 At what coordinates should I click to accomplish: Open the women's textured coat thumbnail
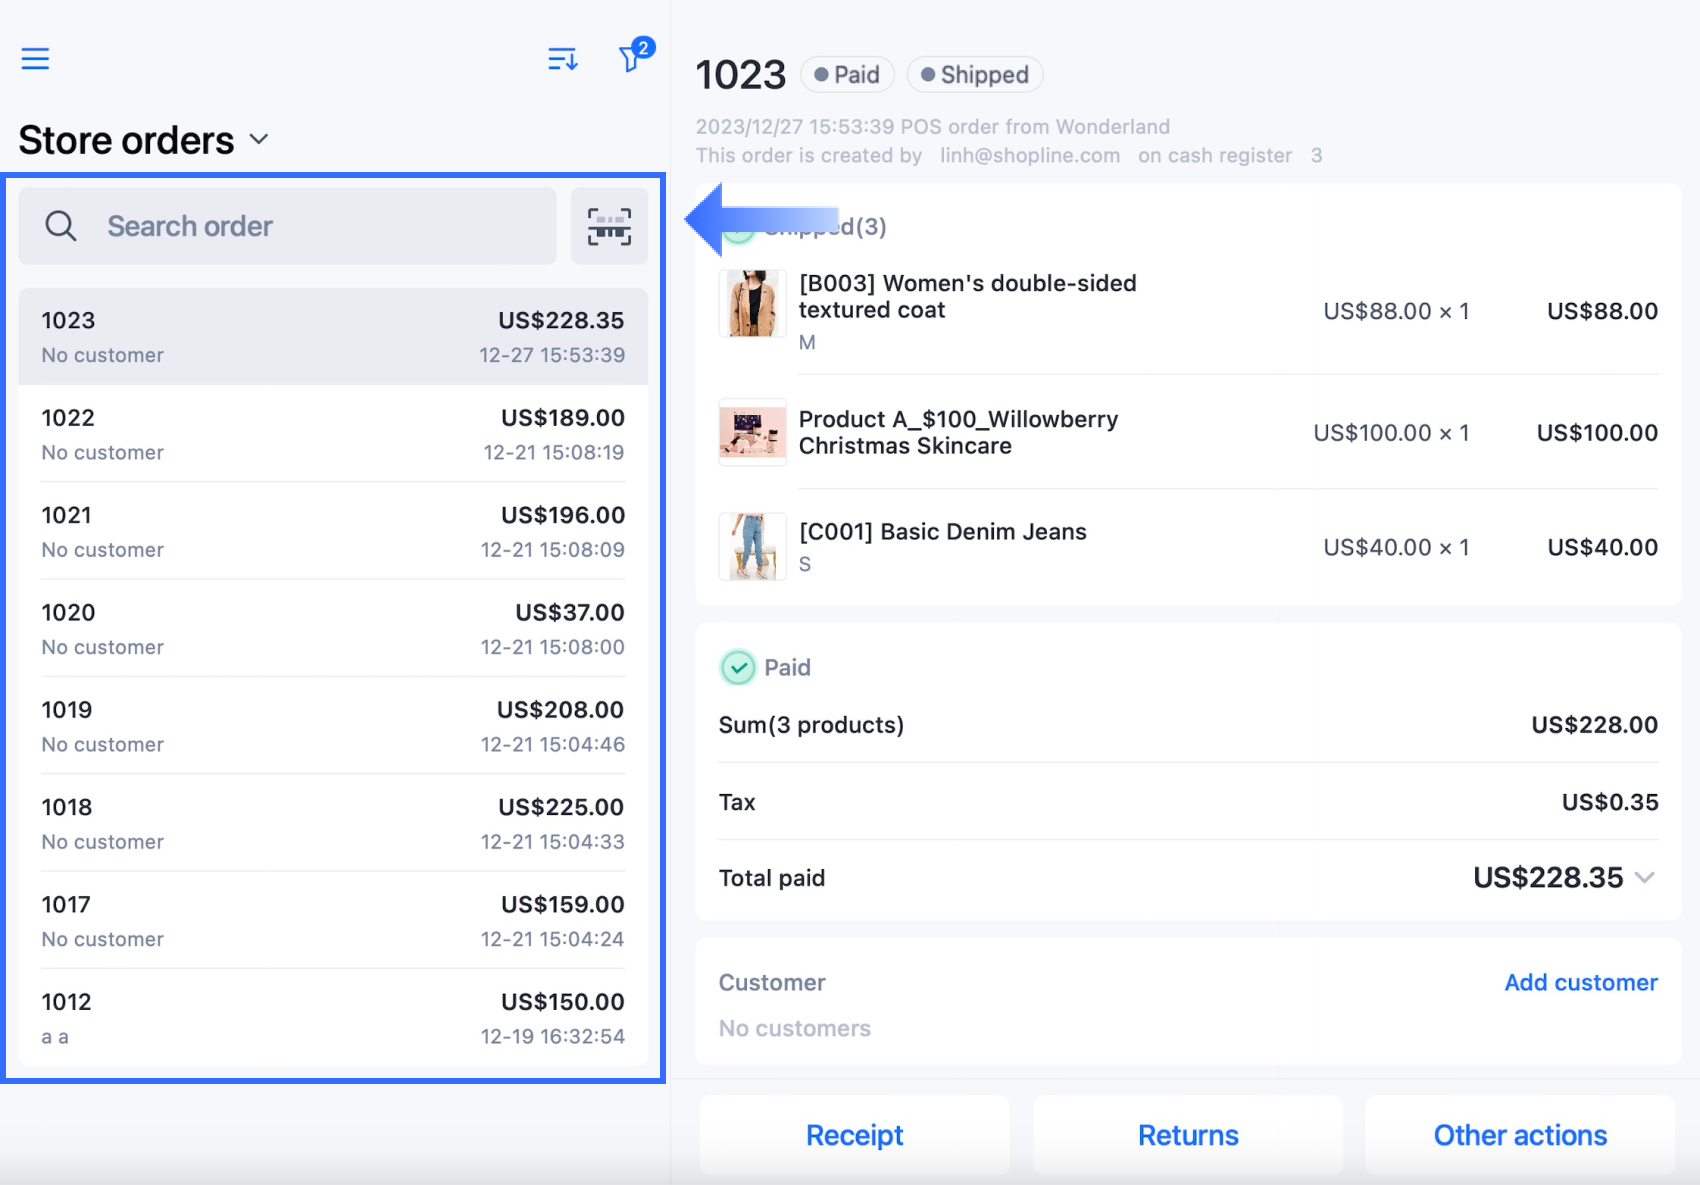pos(752,304)
